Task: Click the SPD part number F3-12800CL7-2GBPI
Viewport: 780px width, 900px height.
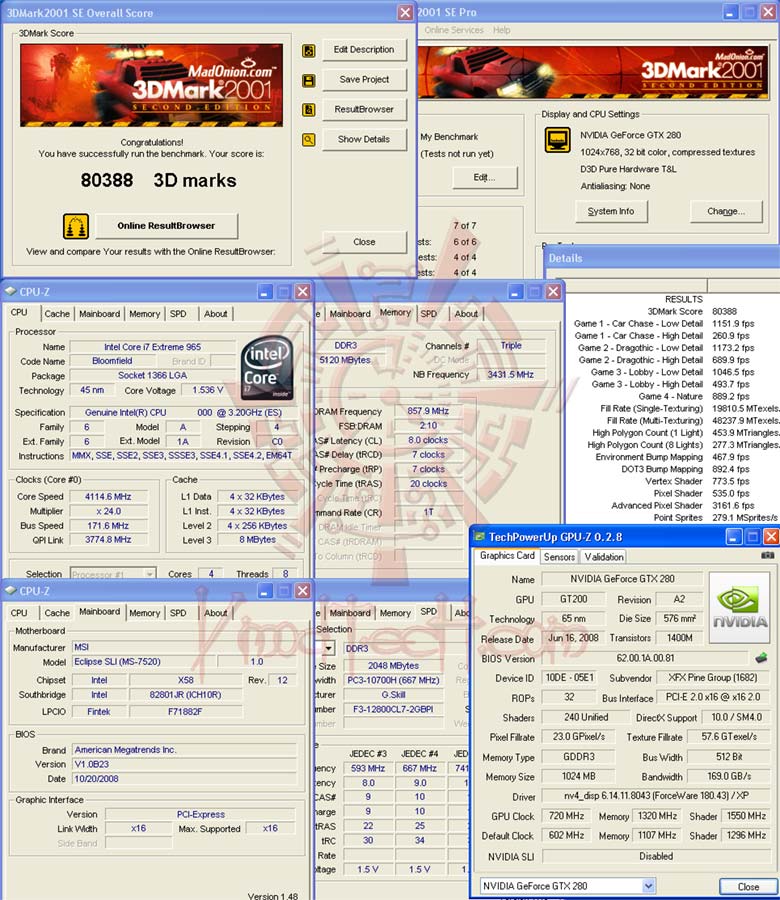Action: (x=393, y=709)
